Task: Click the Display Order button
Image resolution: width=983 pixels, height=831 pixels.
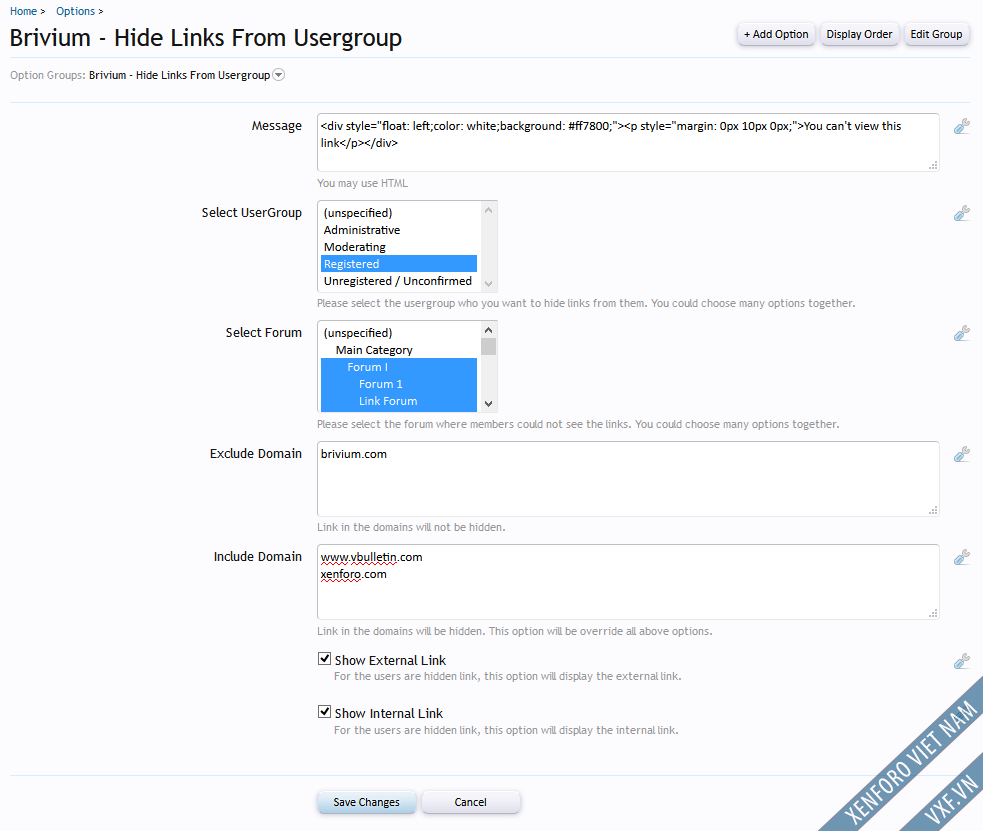Action: click(x=859, y=34)
